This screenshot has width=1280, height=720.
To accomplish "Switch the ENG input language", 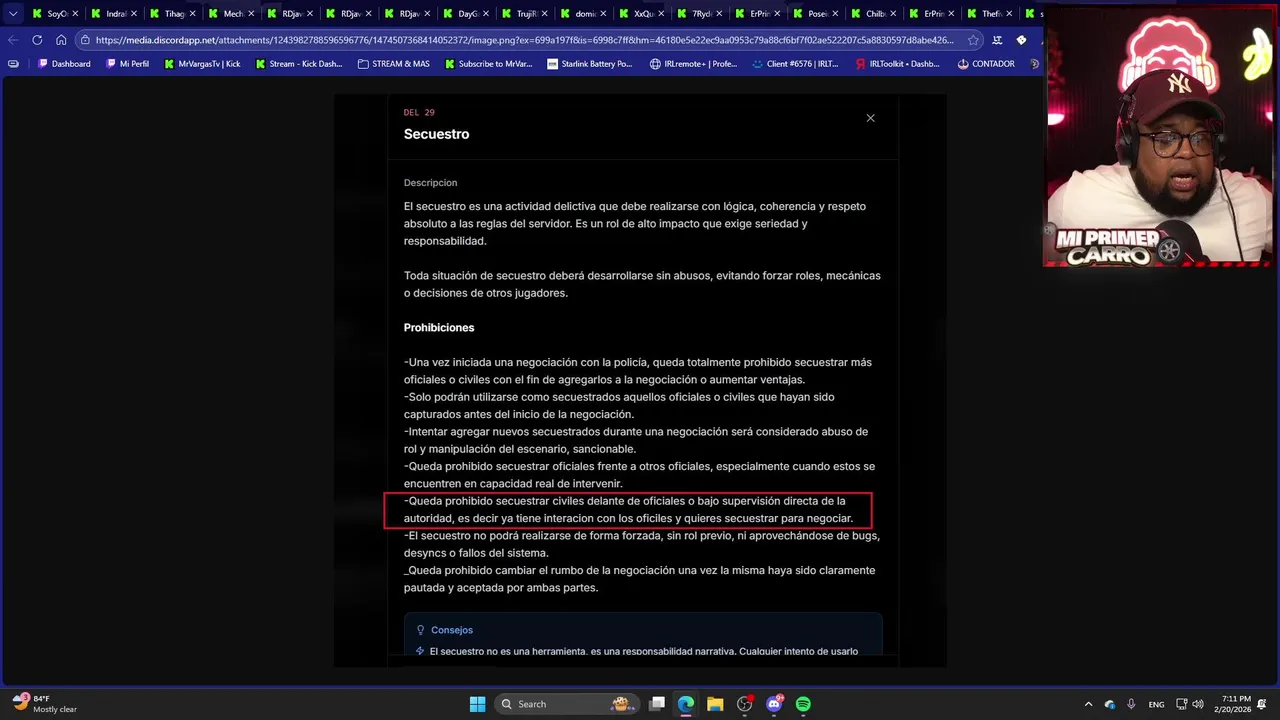I will [1156, 704].
